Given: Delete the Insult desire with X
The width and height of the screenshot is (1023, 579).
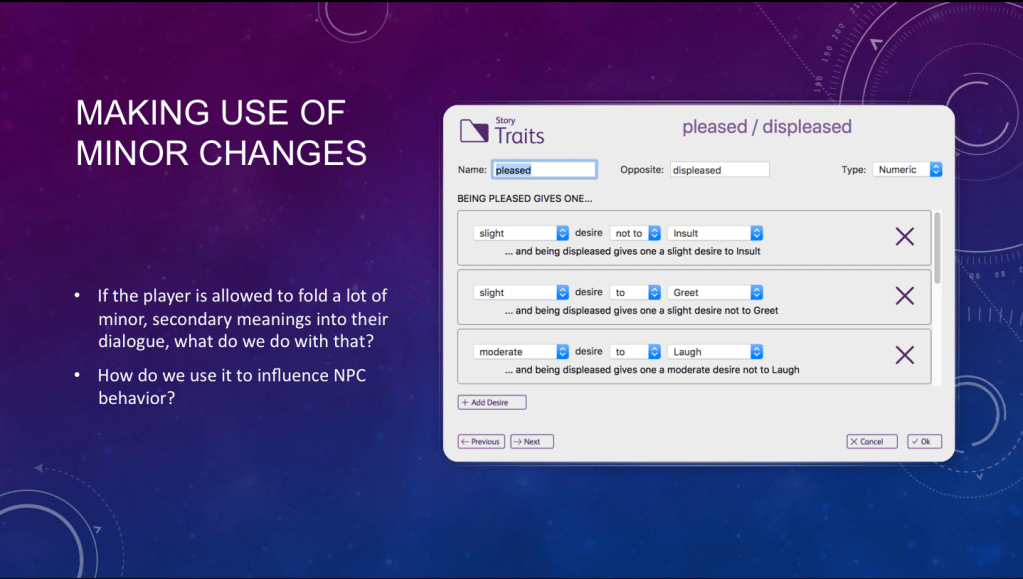Looking at the screenshot, I should pyautogui.click(x=904, y=236).
